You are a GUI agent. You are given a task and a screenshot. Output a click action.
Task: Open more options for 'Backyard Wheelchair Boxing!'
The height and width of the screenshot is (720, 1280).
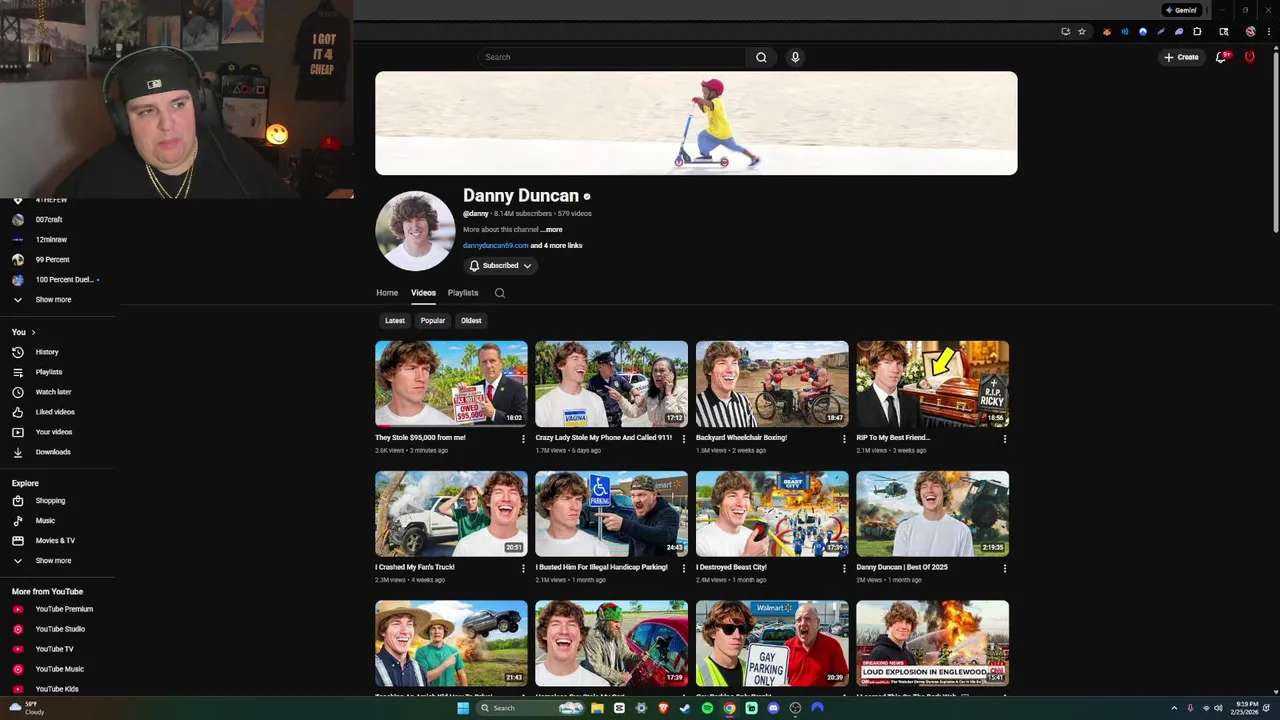844,438
